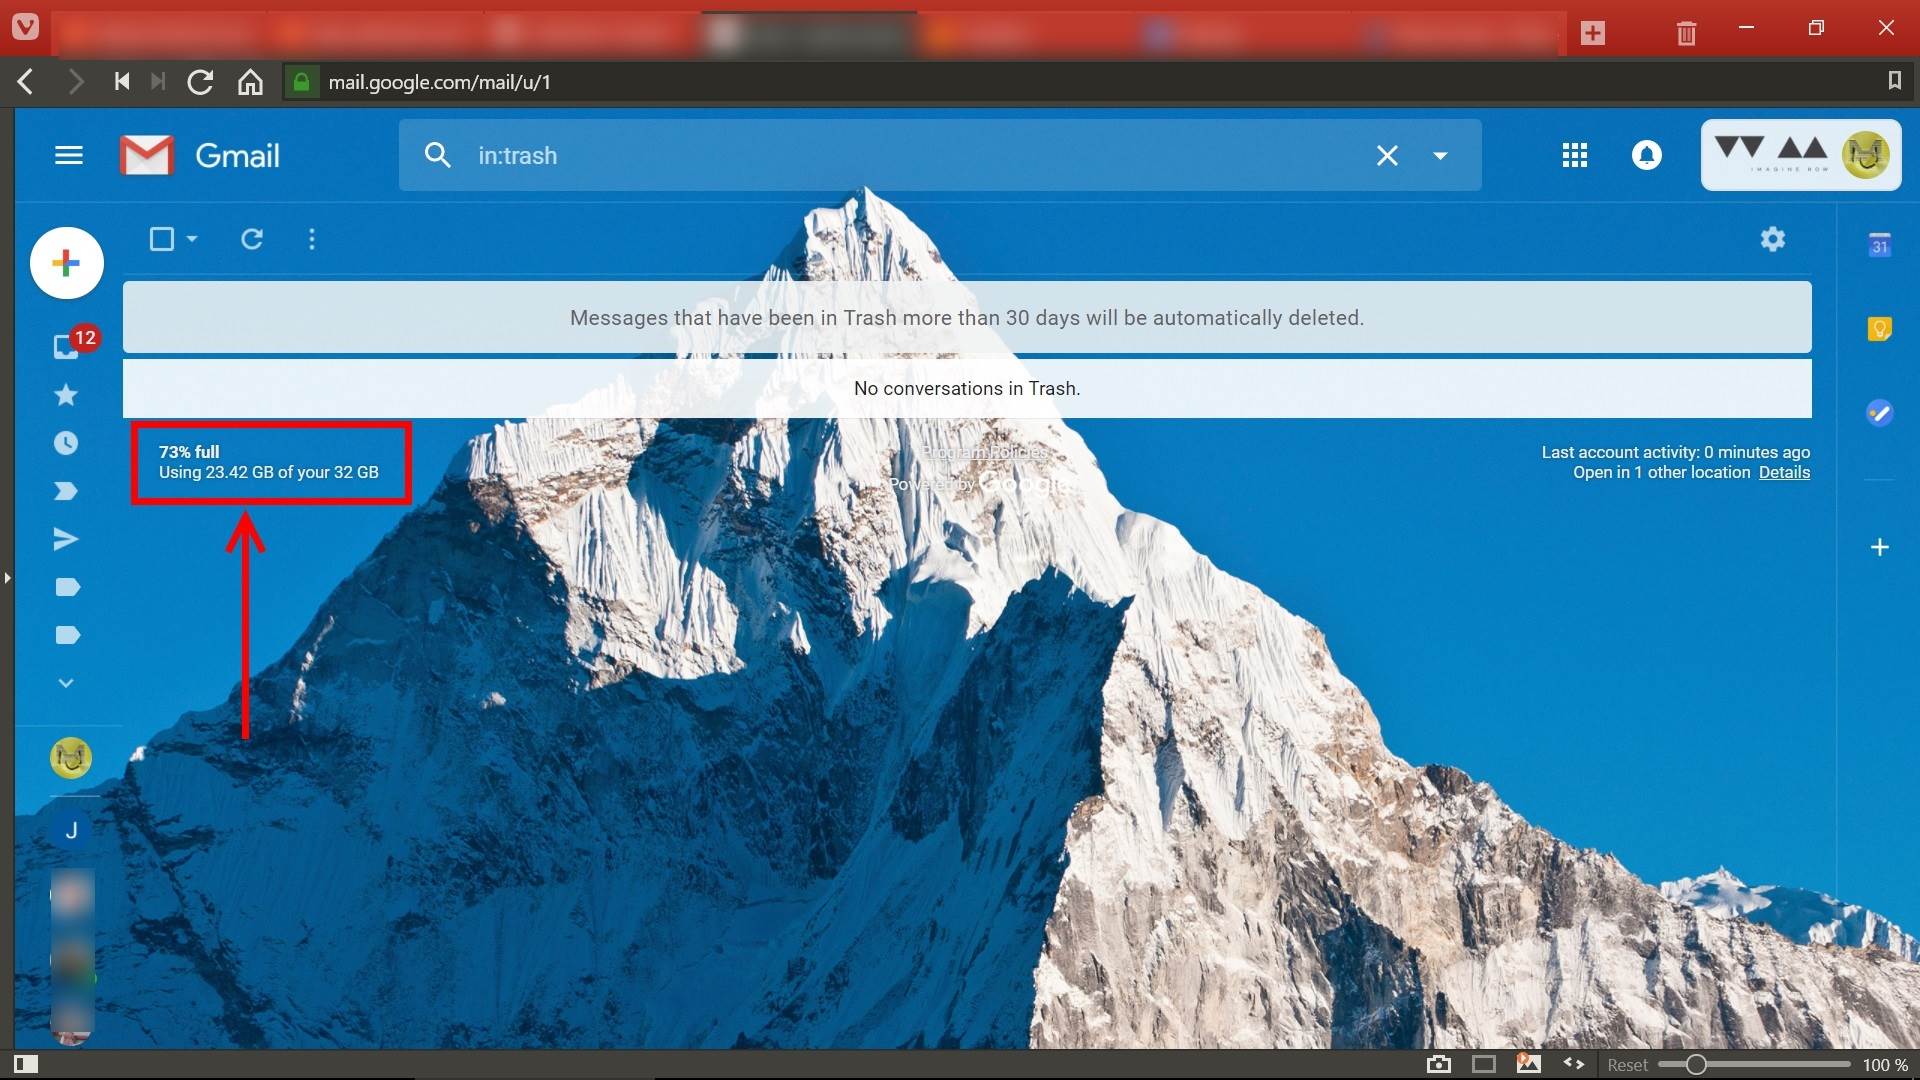This screenshot has height=1080, width=1920.
Task: Open the Snoozed clock folder
Action: pyautogui.click(x=66, y=443)
